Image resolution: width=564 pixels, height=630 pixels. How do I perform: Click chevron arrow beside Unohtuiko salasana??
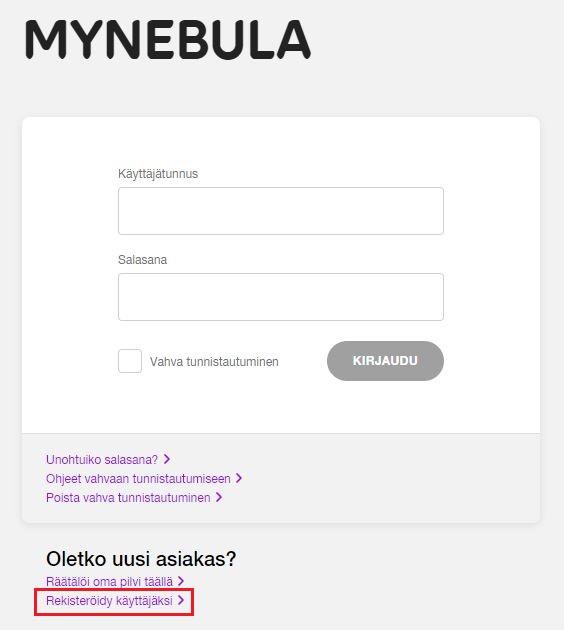(x=167, y=459)
